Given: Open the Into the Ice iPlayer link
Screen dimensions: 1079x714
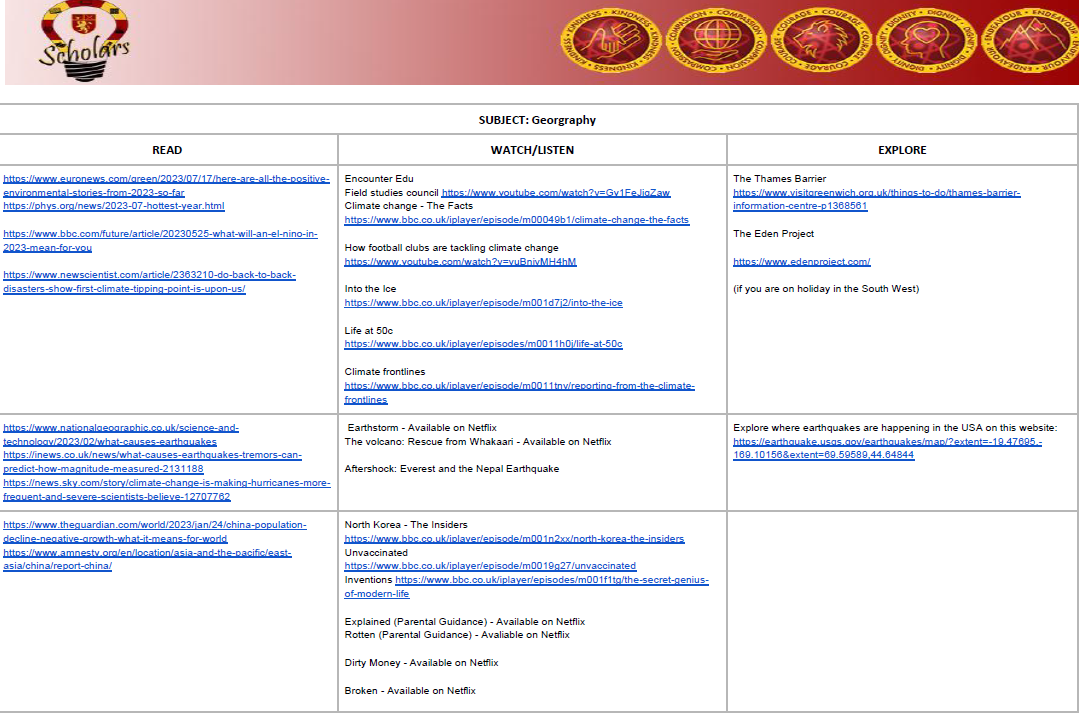Looking at the screenshot, I should pyautogui.click(x=483, y=303).
